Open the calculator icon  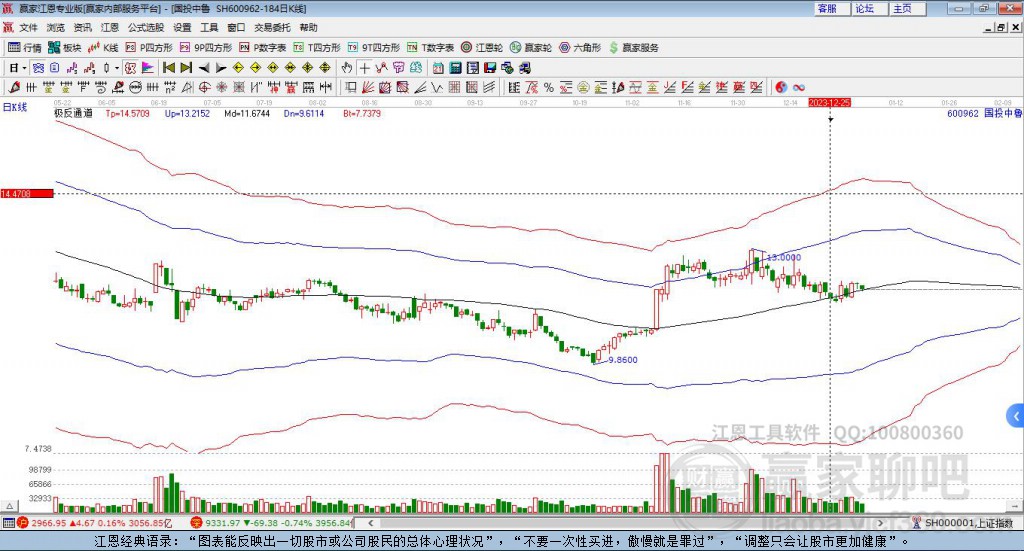(455, 68)
